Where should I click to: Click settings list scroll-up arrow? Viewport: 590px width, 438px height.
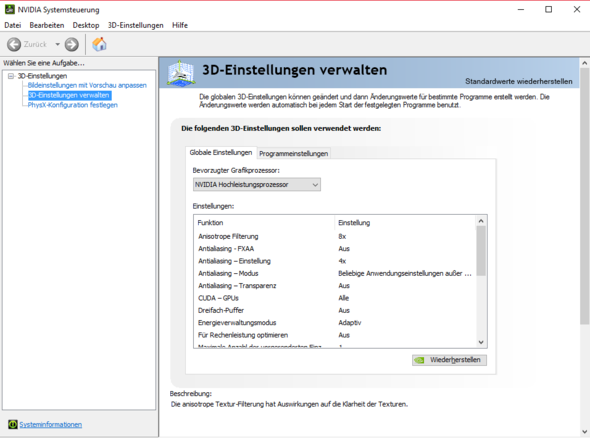[481, 221]
